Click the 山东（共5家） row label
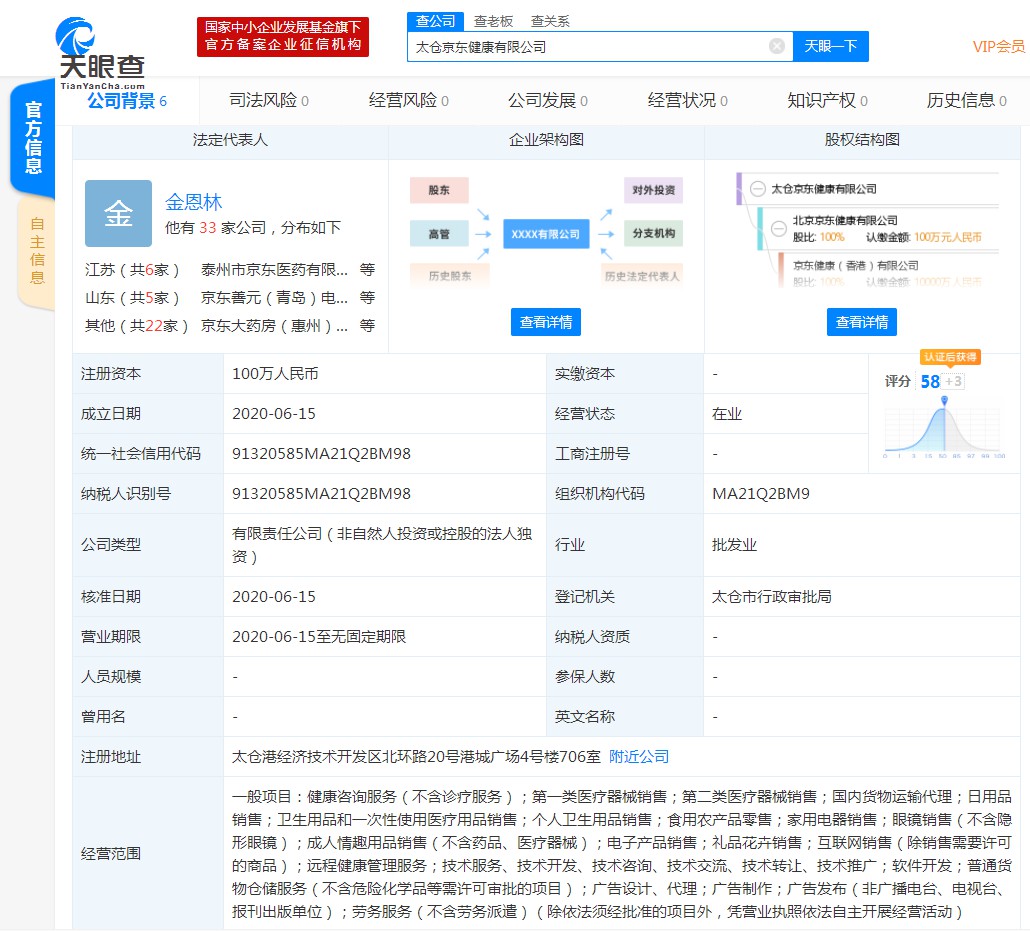 click(x=131, y=298)
